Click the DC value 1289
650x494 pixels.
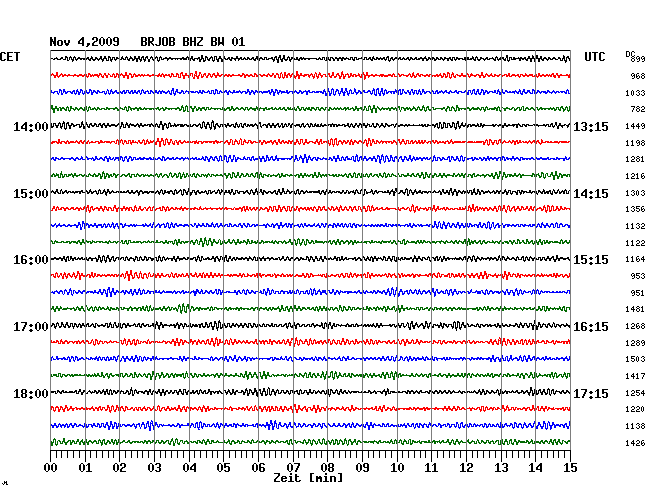635,343
